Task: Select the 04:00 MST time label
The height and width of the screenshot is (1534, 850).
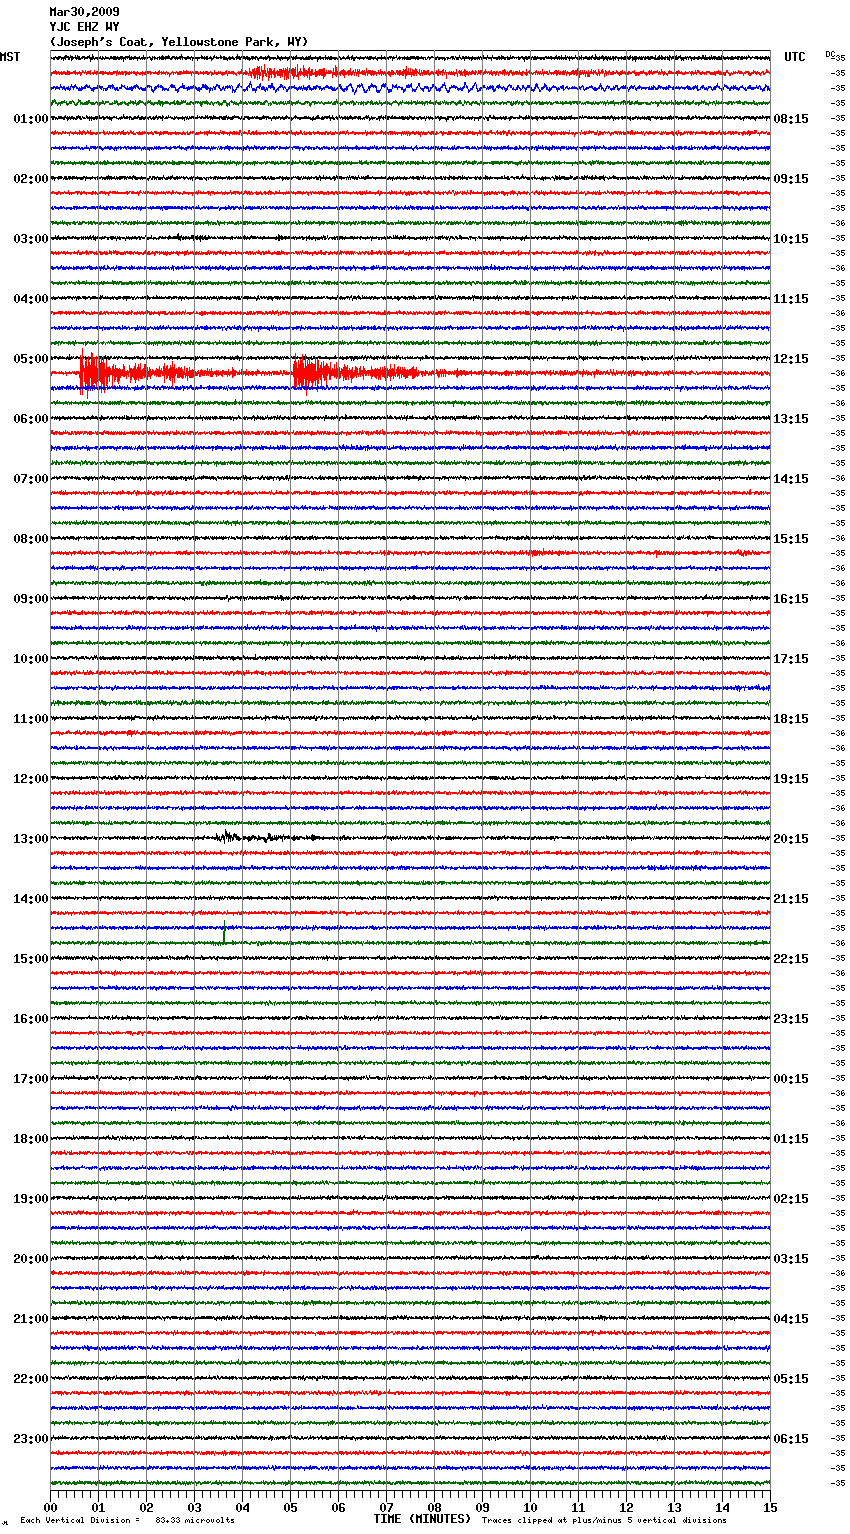Action: (31, 299)
